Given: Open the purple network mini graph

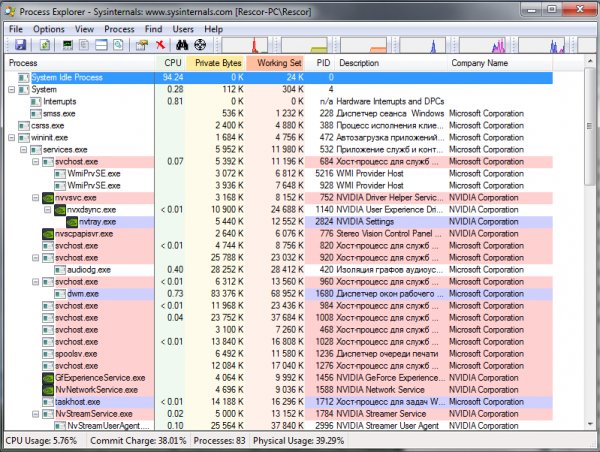Looking at the screenshot, I should pos(482,45).
